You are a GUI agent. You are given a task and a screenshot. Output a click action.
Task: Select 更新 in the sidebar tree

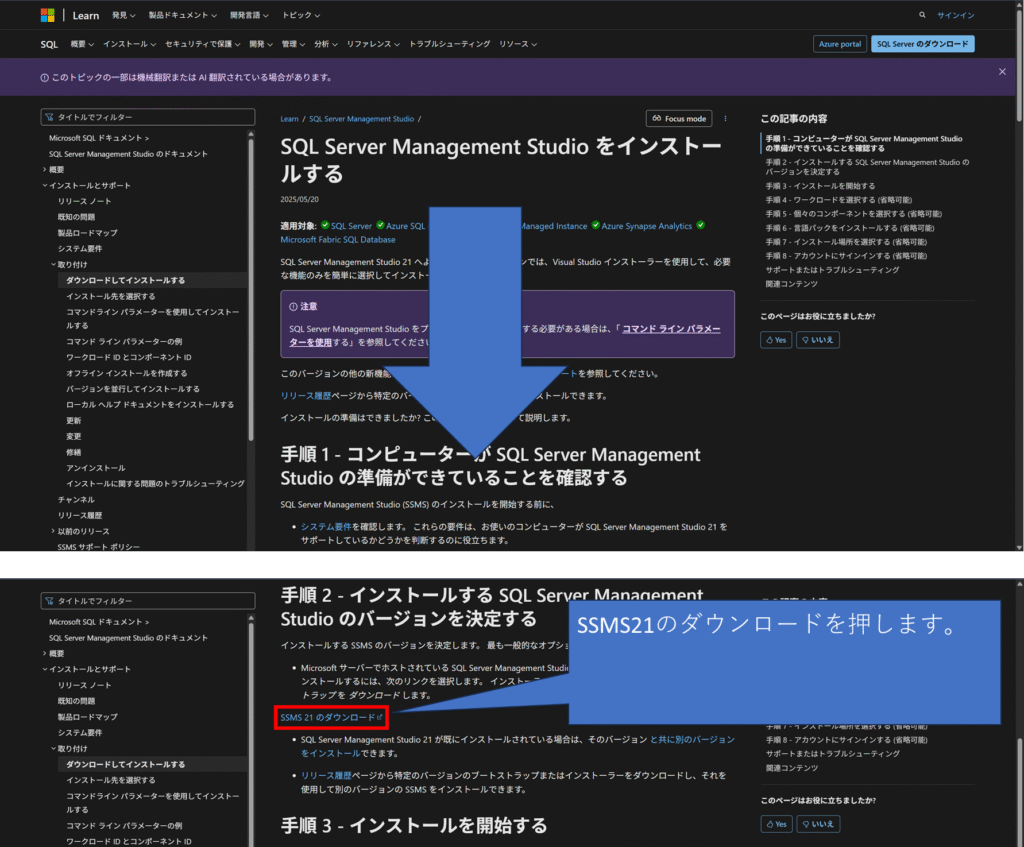coord(74,421)
